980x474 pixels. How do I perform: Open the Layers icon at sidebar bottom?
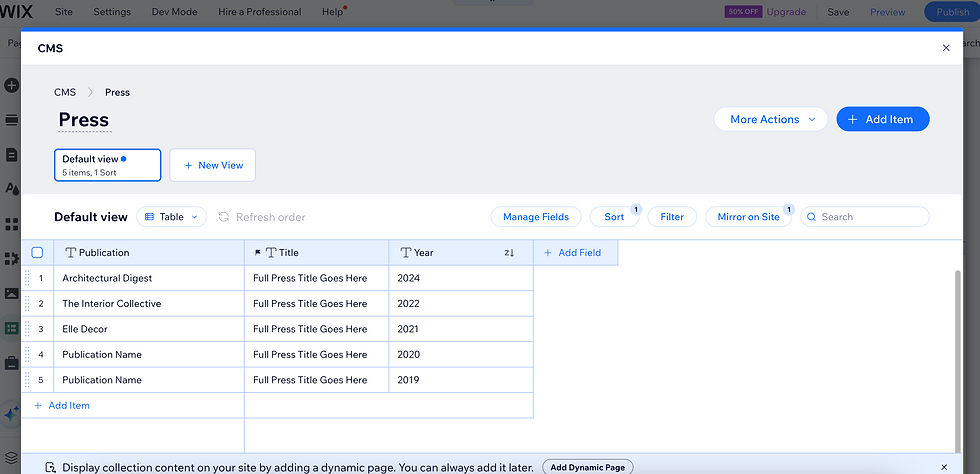click(x=11, y=458)
